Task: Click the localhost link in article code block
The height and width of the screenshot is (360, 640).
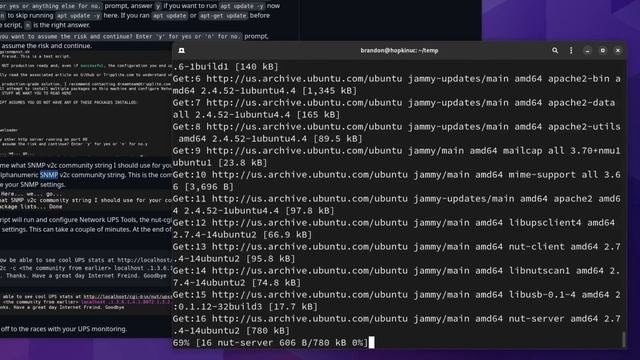Action: click(x=127, y=297)
